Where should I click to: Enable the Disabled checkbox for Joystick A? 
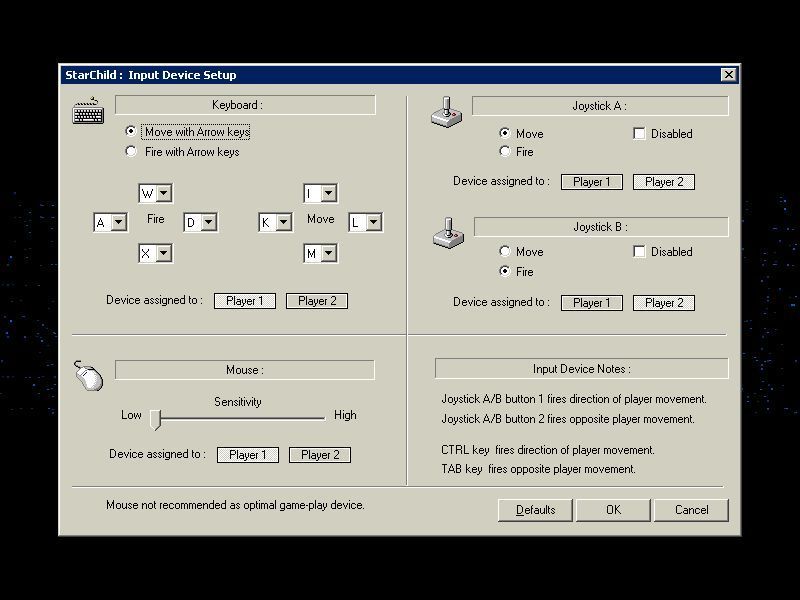pyautogui.click(x=639, y=133)
